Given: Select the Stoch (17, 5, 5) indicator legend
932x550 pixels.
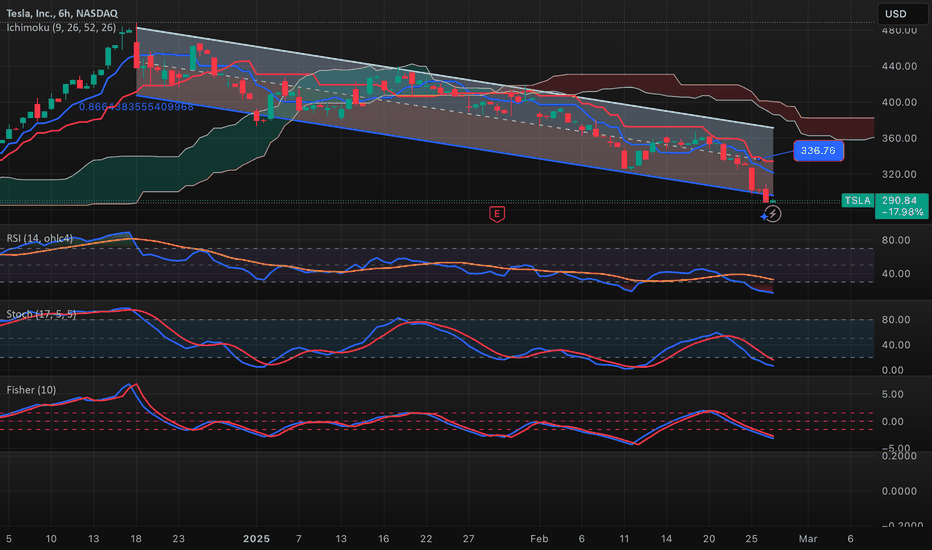Looking at the screenshot, I should (x=41, y=314).
